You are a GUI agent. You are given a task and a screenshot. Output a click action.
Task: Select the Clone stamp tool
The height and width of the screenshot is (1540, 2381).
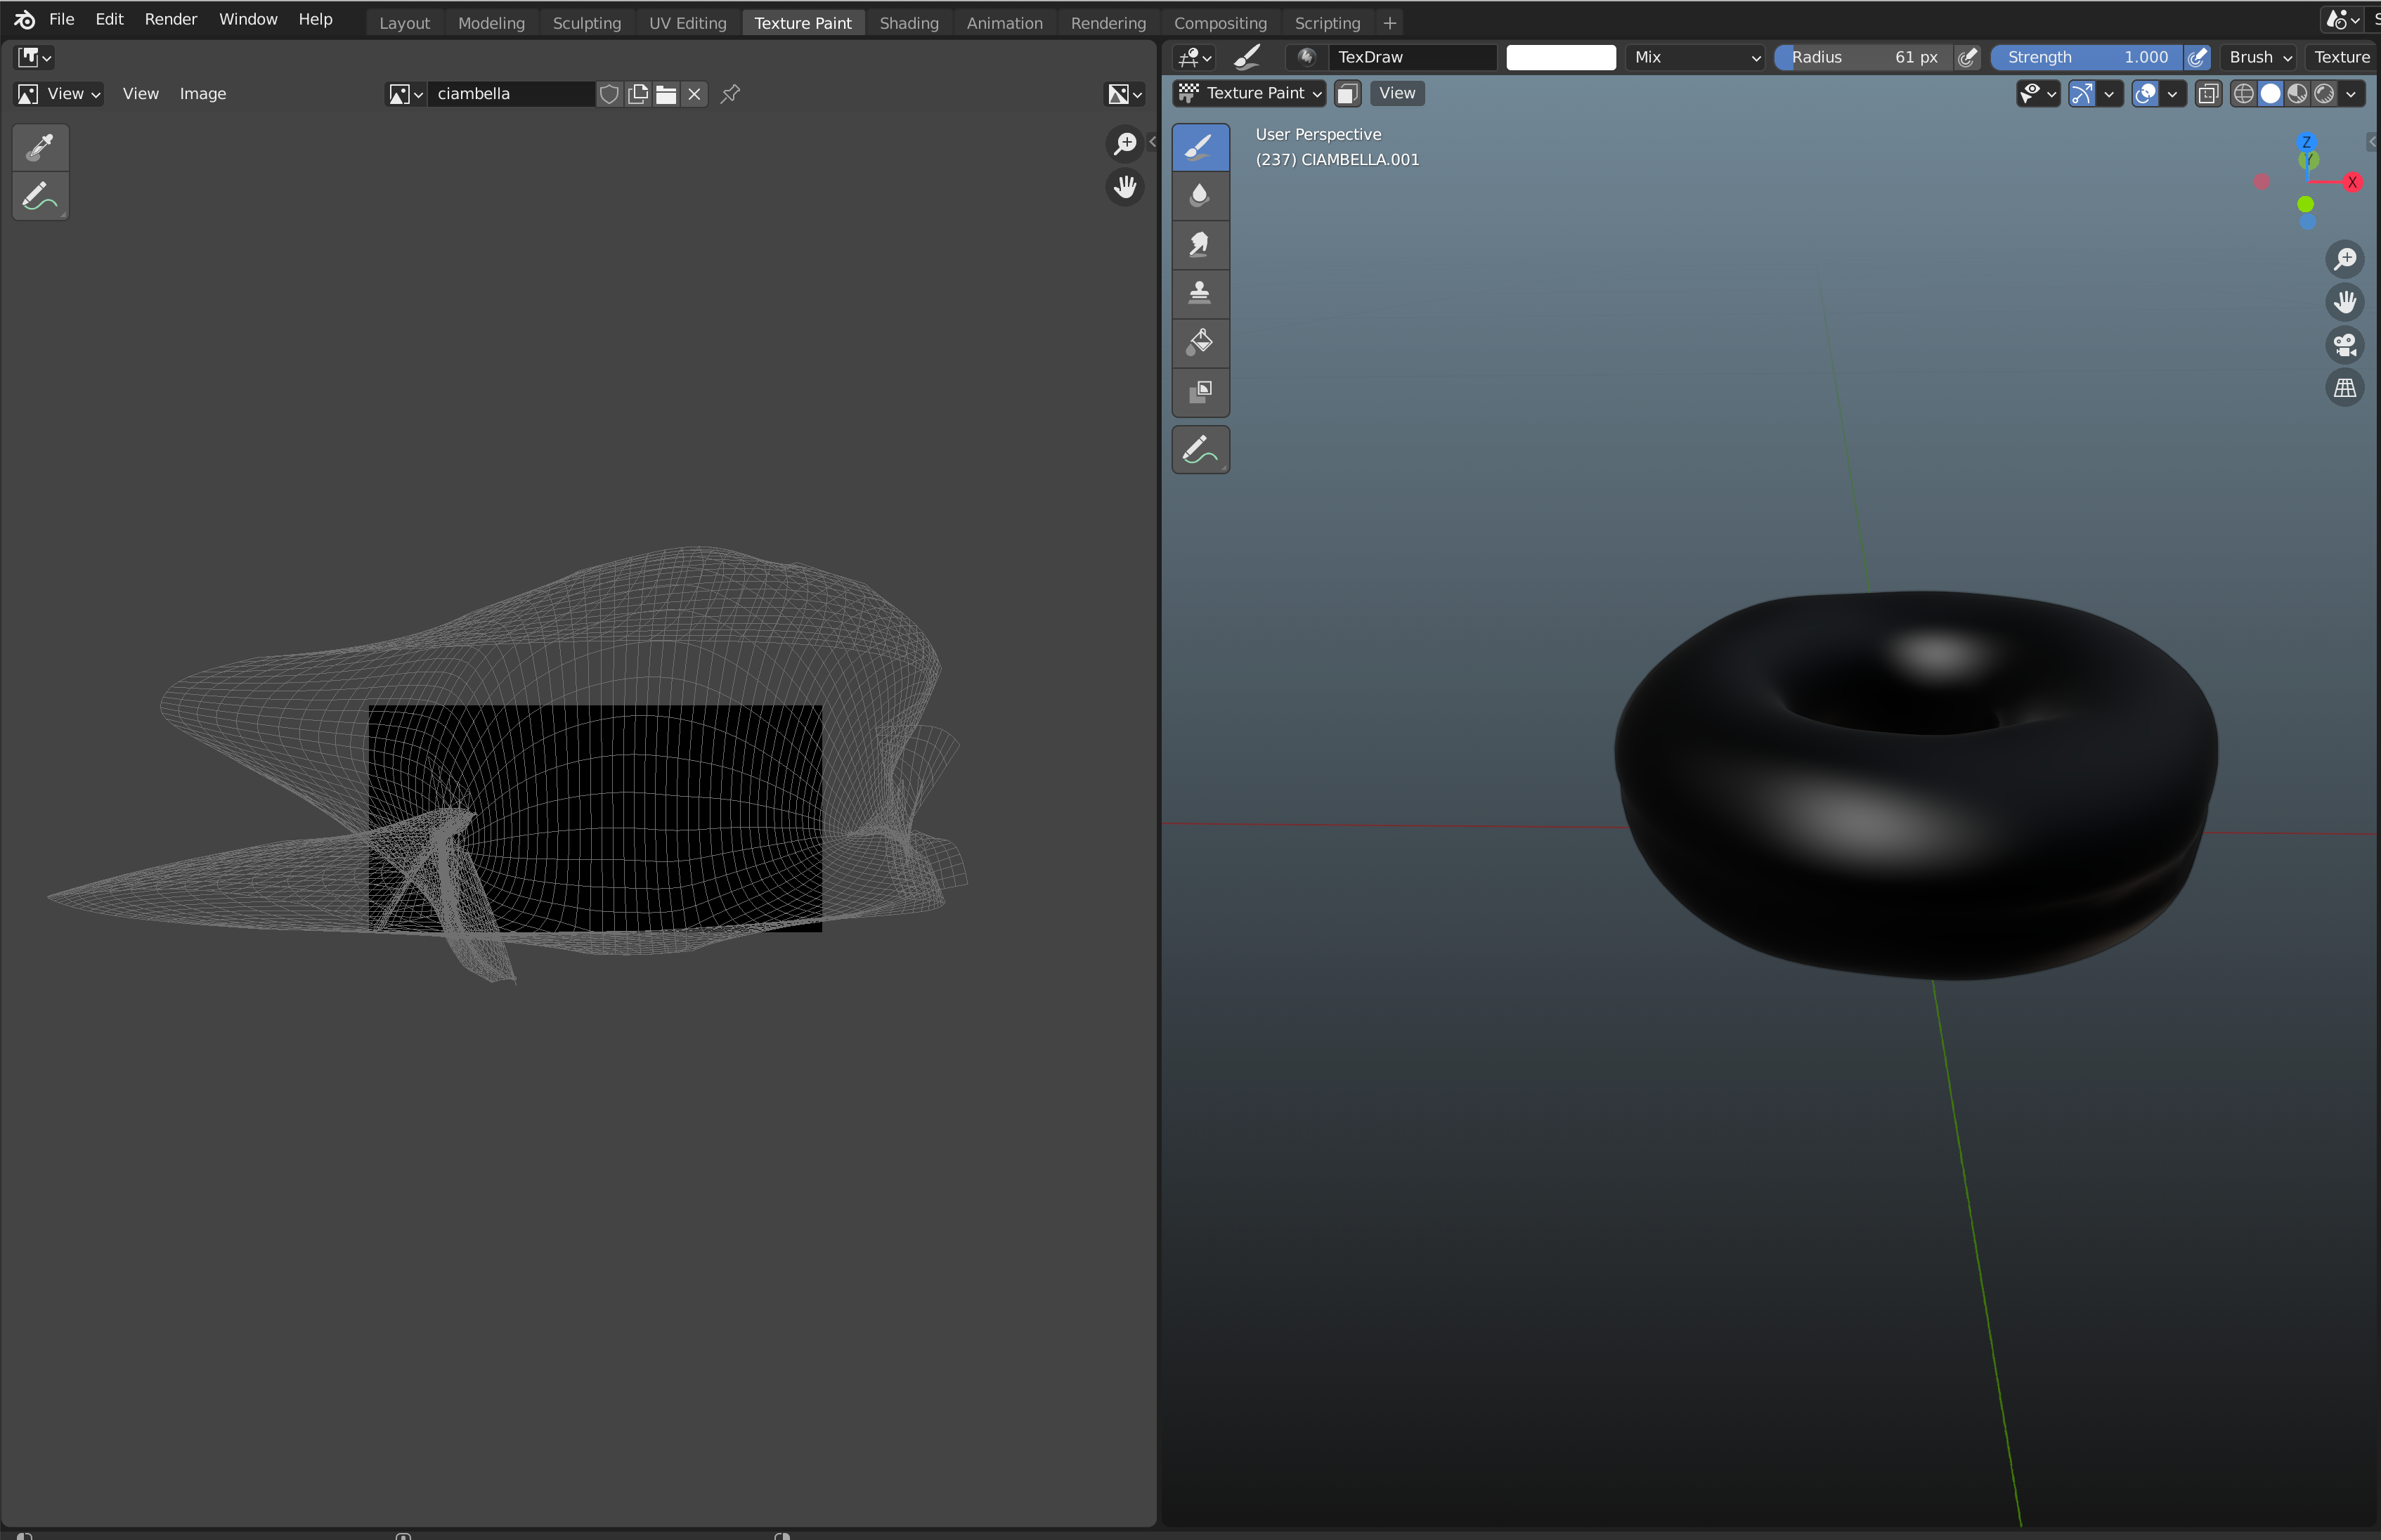[x=1200, y=293]
